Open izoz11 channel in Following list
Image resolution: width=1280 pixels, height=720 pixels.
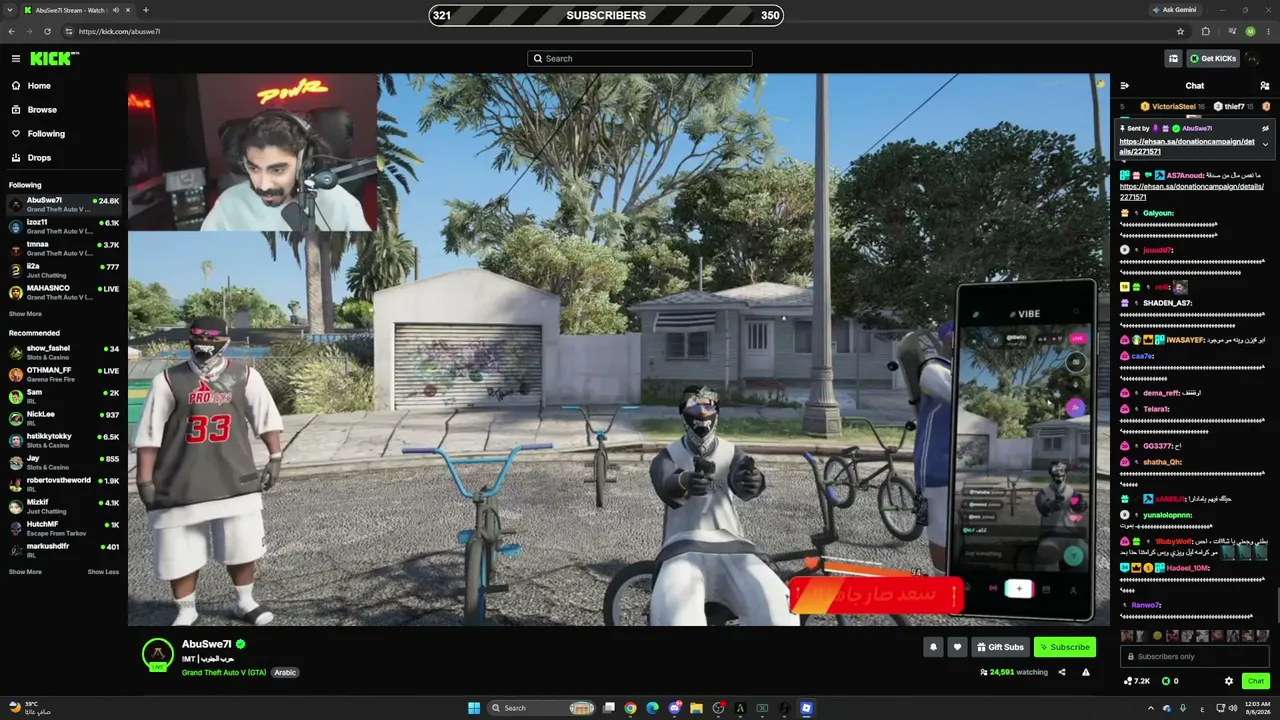tap(63, 227)
